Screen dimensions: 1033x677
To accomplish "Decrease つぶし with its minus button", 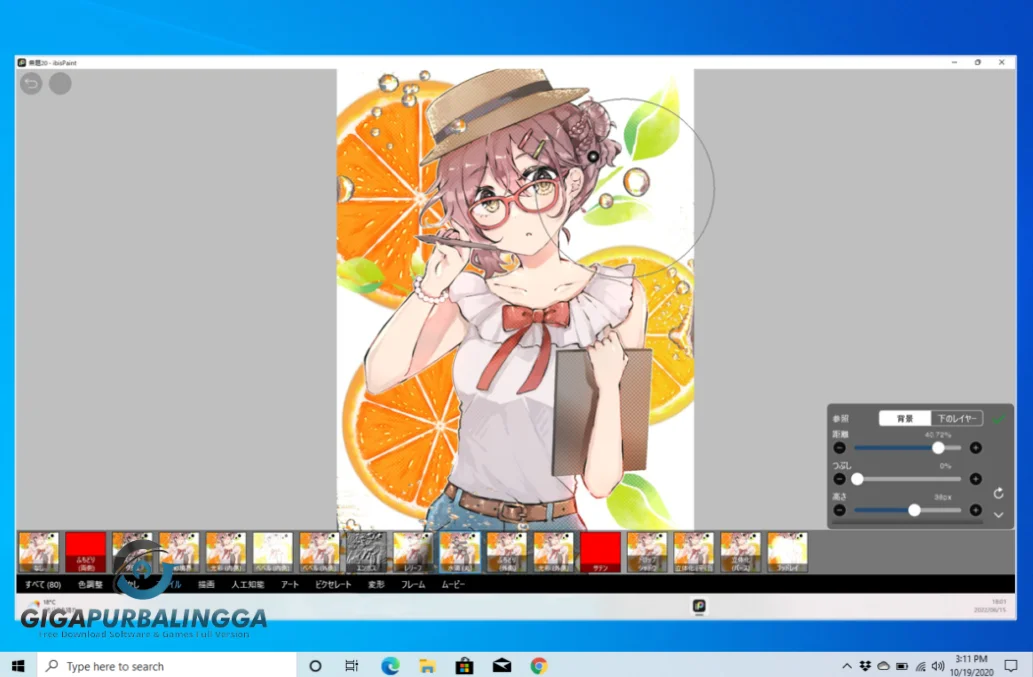I will pyautogui.click(x=839, y=479).
